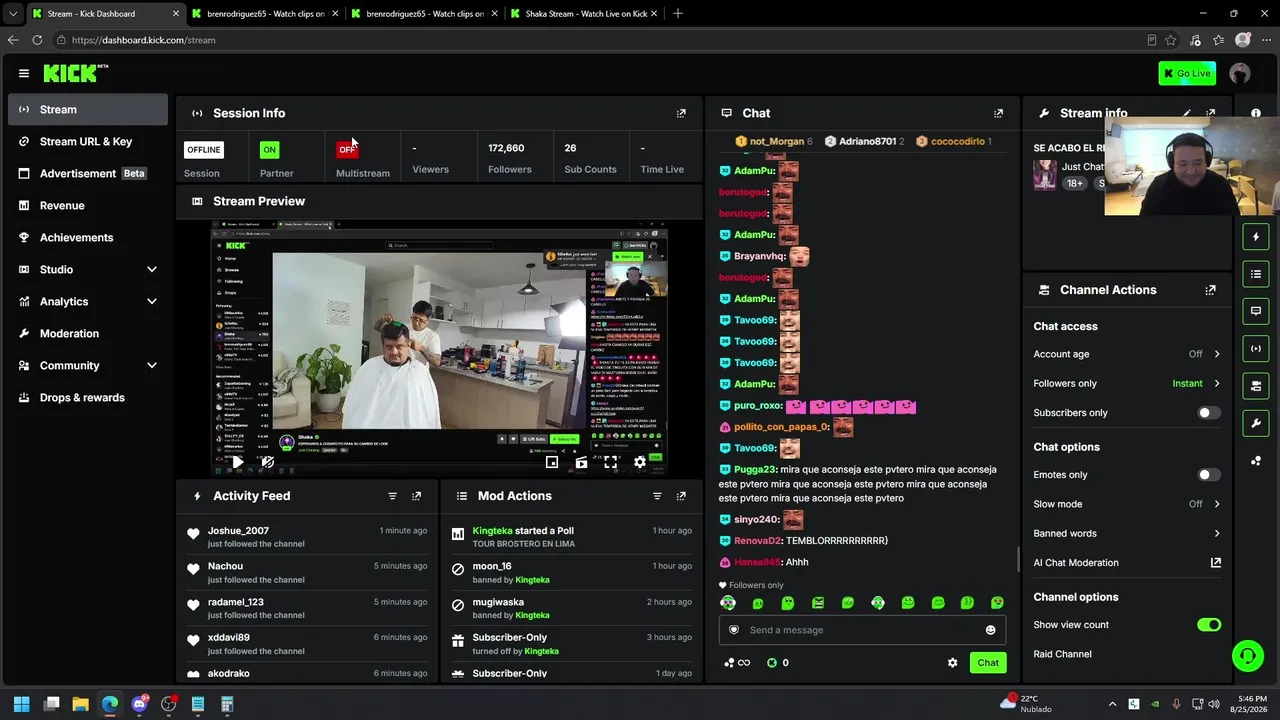Focus the browser address bar
The height and width of the screenshot is (720, 1280).
click(600, 40)
